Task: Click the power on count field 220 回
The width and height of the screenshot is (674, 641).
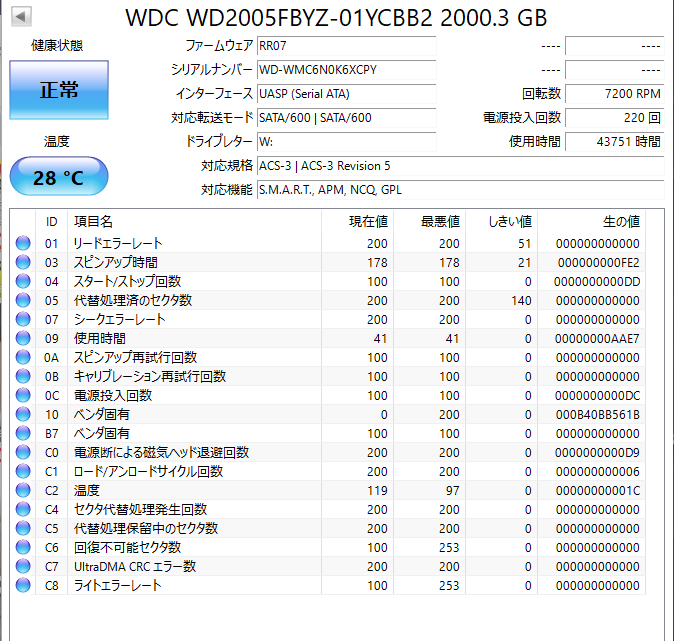Action: (x=615, y=118)
